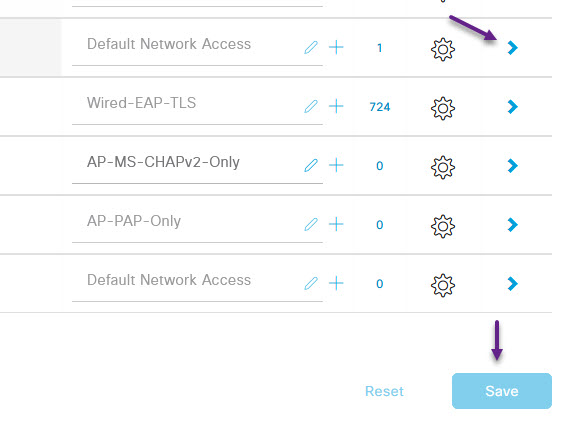Expand the AP-PAP-Only row chevron
The width and height of the screenshot is (567, 424).
512,224
